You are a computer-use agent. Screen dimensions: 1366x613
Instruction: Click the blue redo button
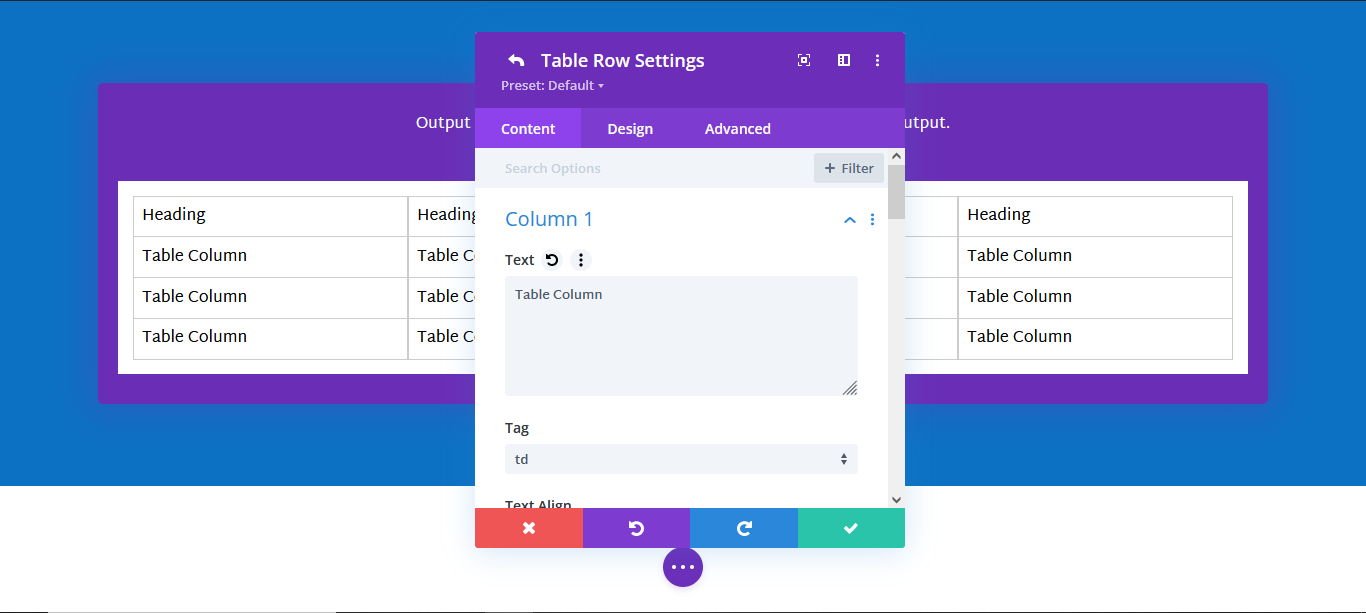pyautogui.click(x=744, y=528)
